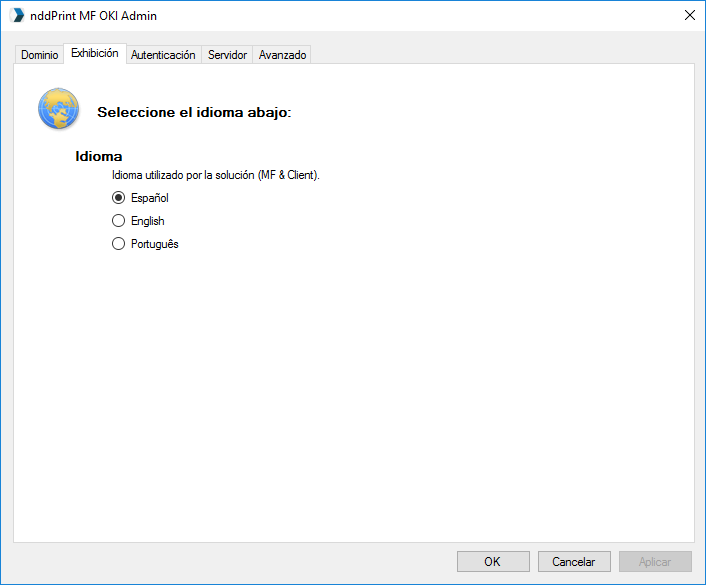This screenshot has height=585, width=706.
Task: Click the 'Seleccione el idioma abajo' heading
Action: point(194,112)
